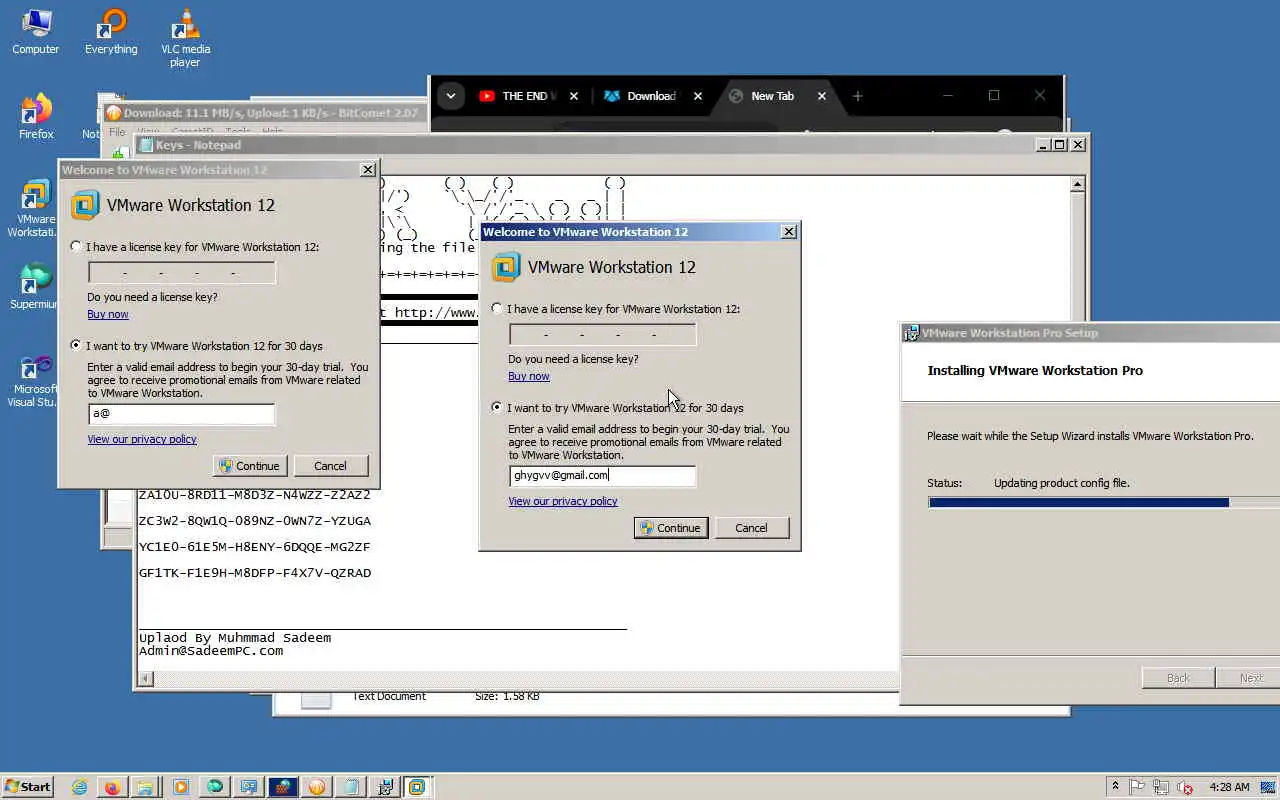Image resolution: width=1280 pixels, height=800 pixels.
Task: Open the media player taskbar icon
Action: [181, 787]
